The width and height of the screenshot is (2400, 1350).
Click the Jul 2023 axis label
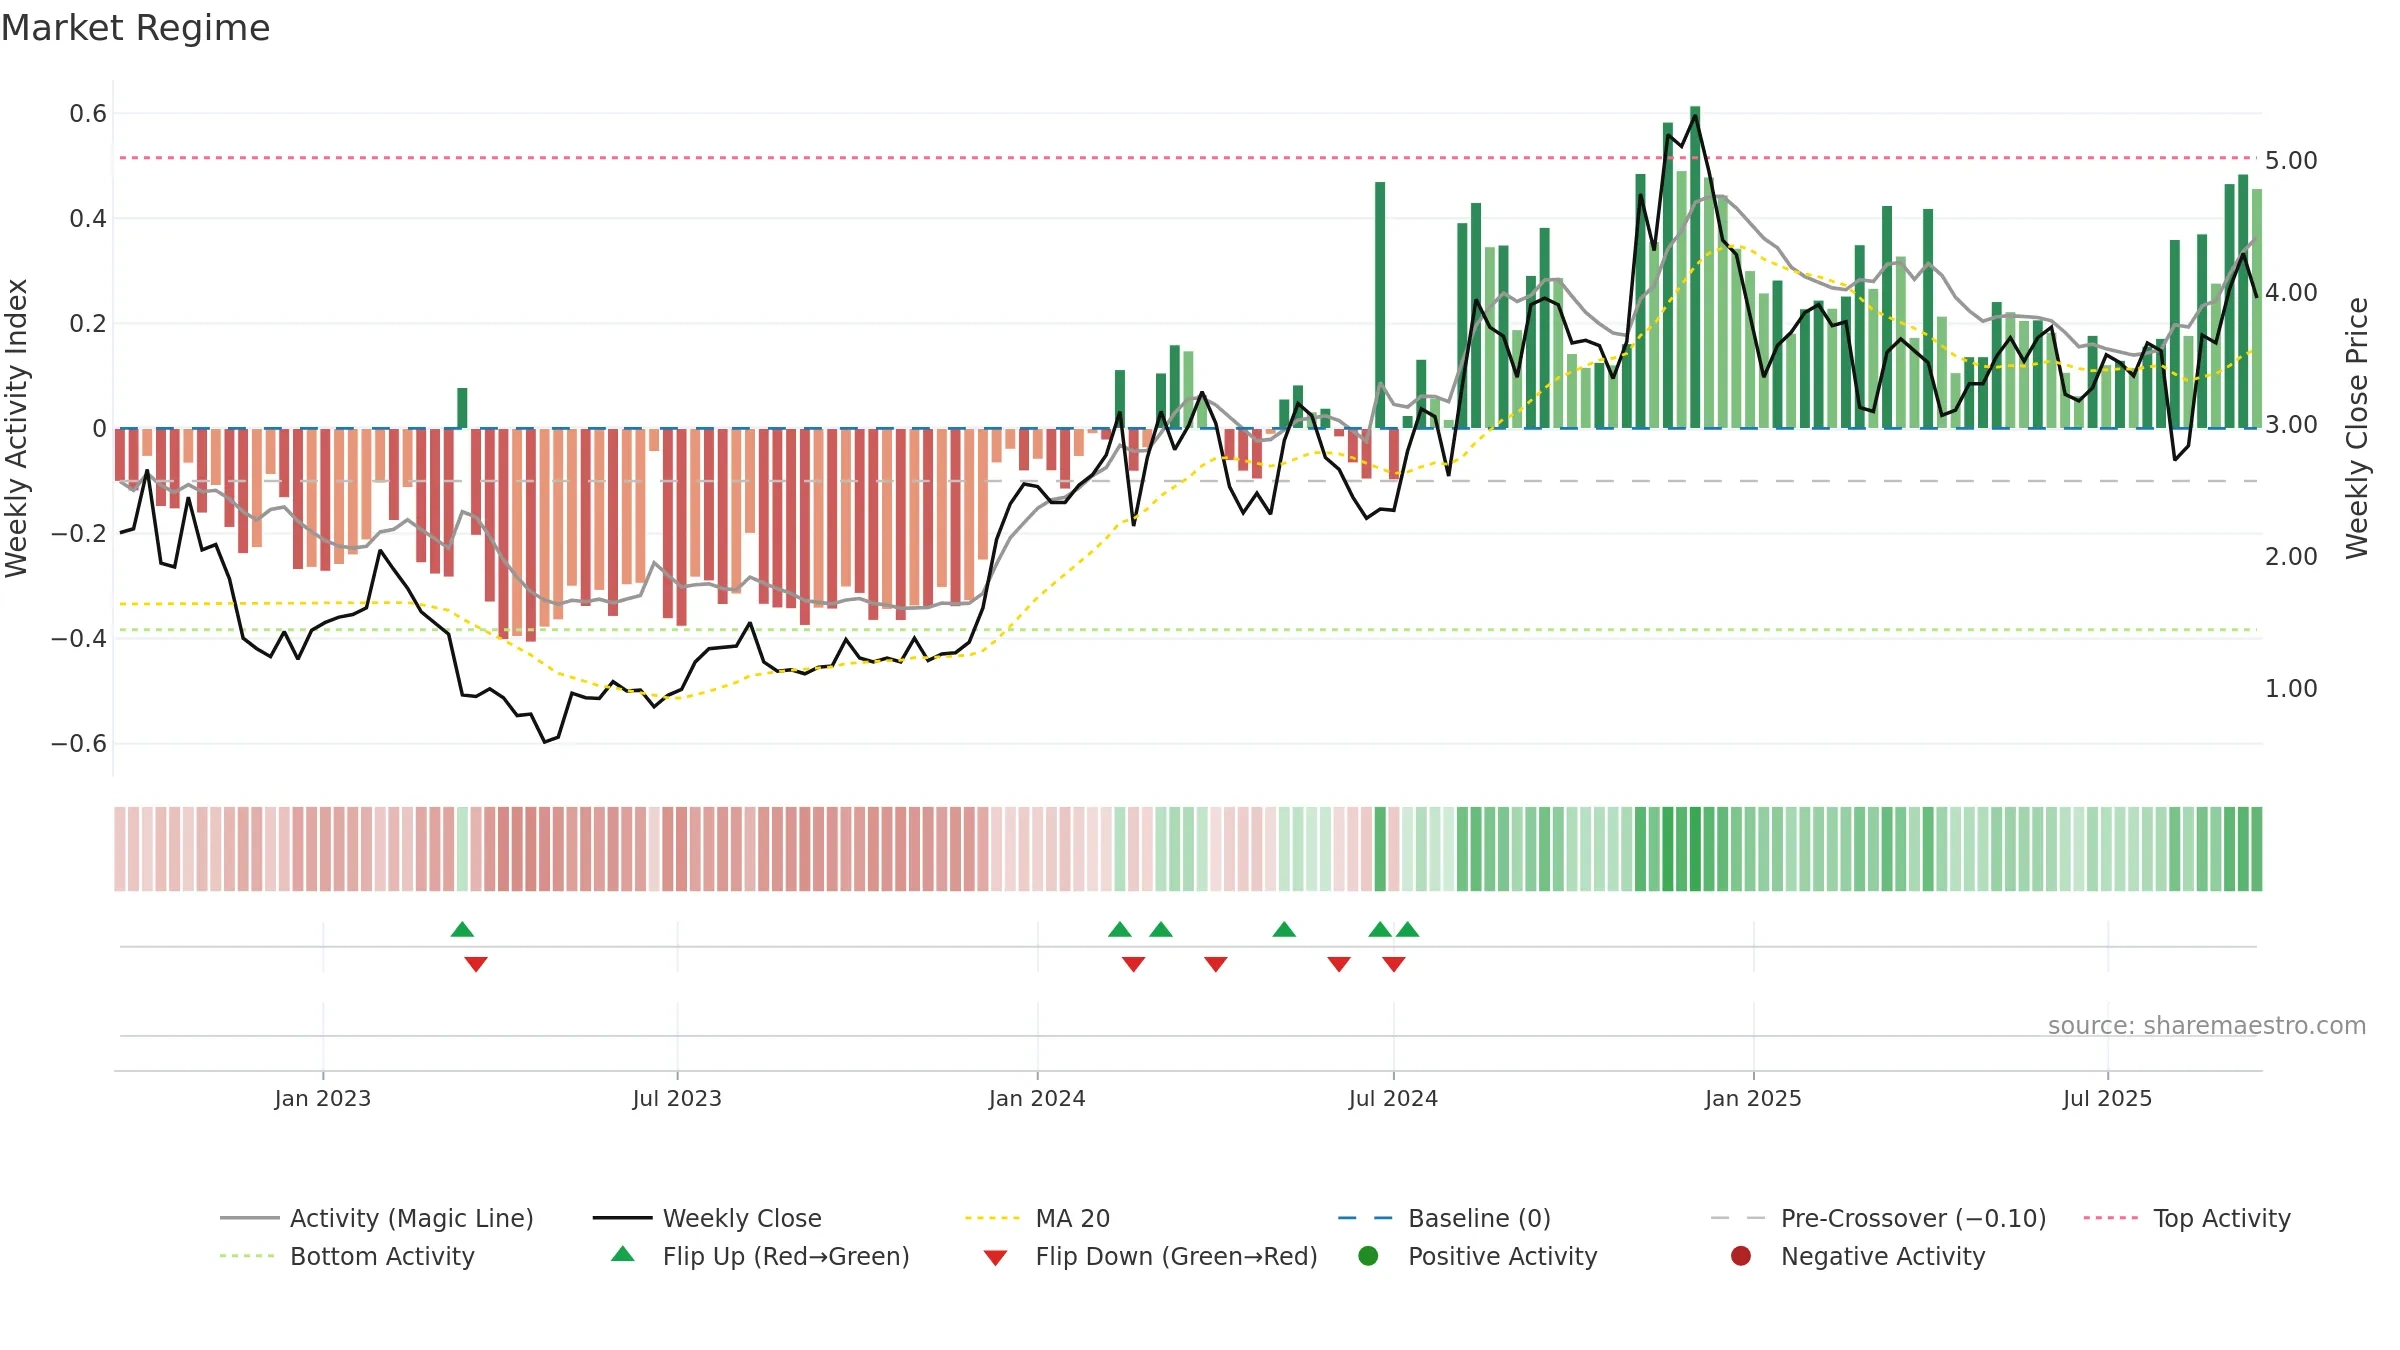click(677, 1099)
